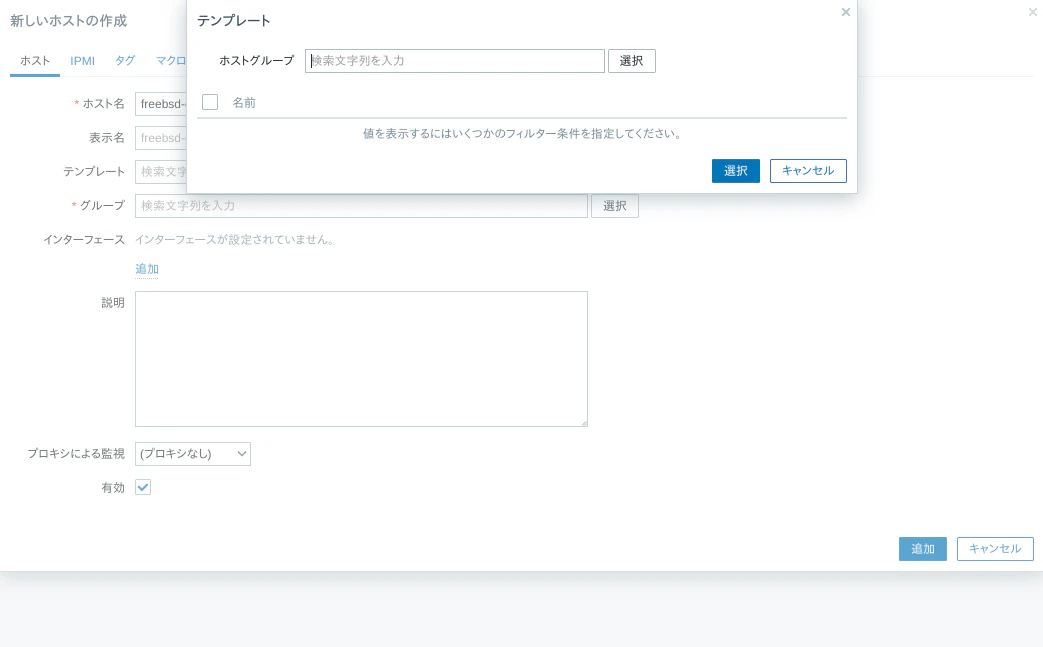Enable the 名前 checkbox in the dialog
1043x647 pixels.
(210, 102)
